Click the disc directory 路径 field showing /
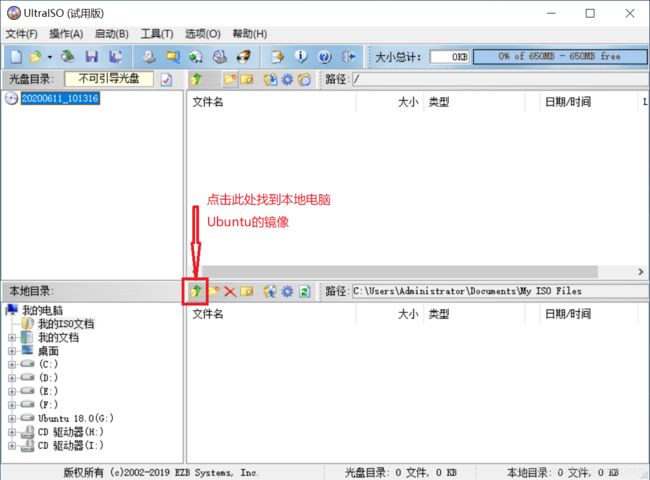The width and height of the screenshot is (650, 480). (x=500, y=79)
